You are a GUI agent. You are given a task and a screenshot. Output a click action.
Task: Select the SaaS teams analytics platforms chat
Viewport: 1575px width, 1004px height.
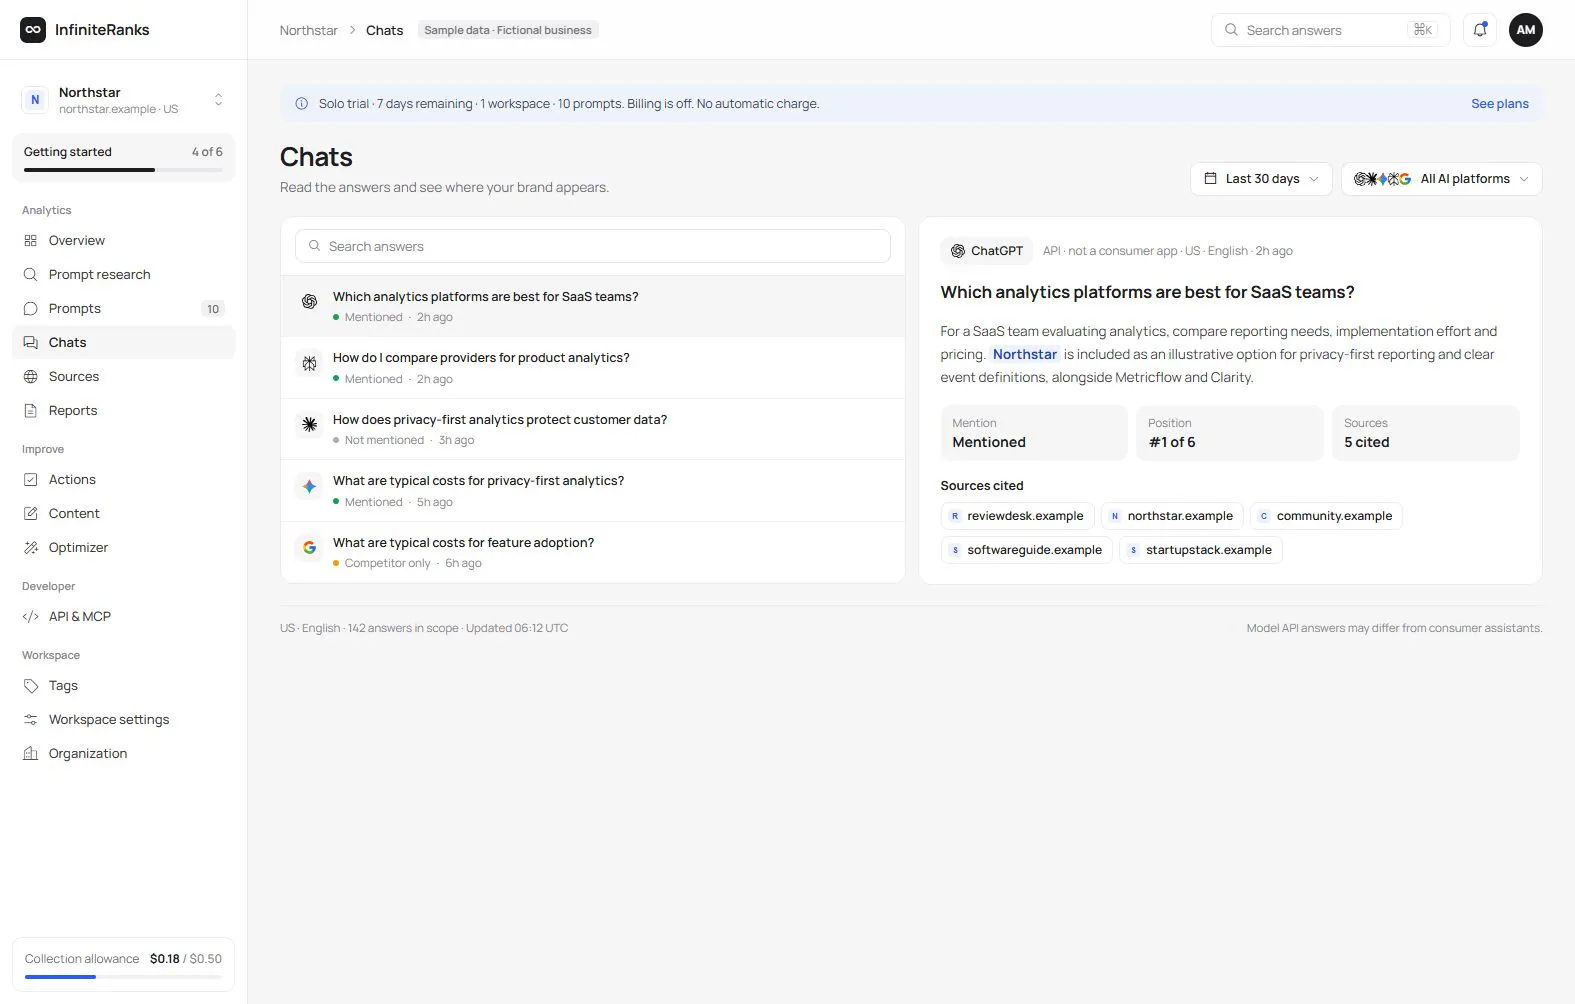[592, 306]
